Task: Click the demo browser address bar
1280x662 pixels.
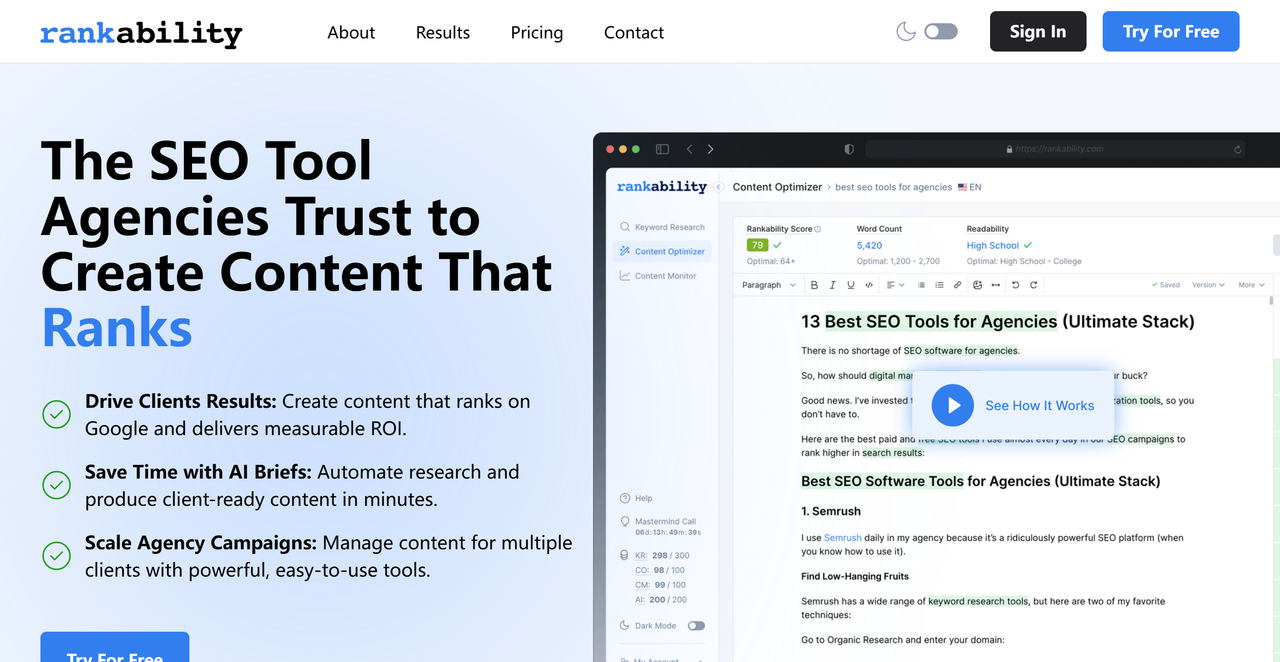Action: (x=1056, y=149)
